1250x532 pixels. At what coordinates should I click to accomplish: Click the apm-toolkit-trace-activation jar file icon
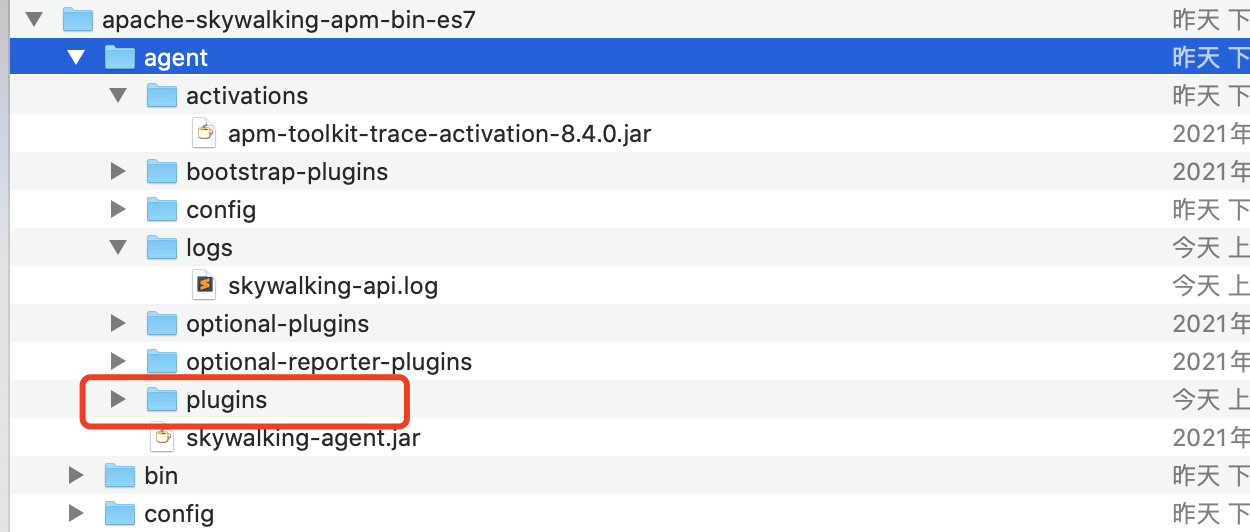pos(204,133)
